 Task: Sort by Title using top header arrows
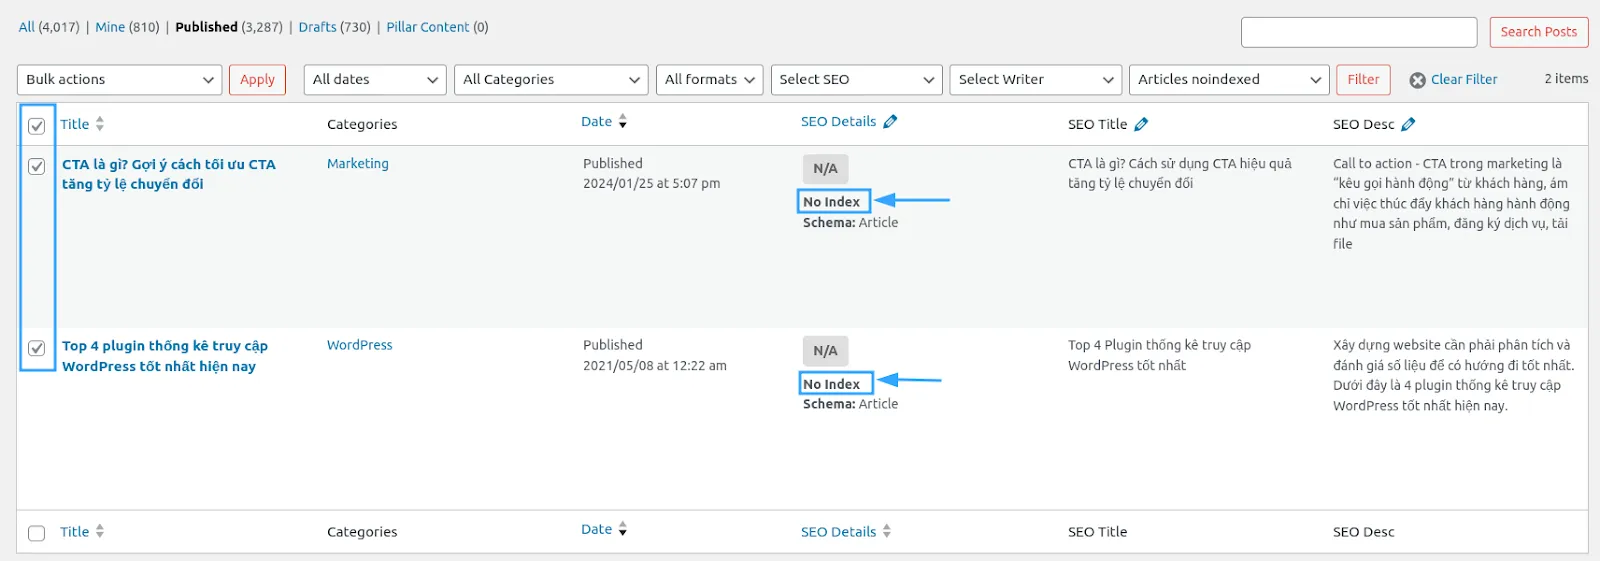(100, 124)
